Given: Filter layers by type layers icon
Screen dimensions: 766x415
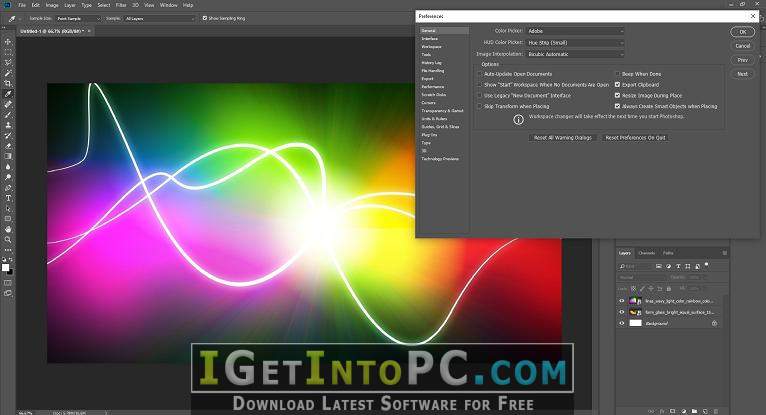Looking at the screenshot, I should [x=678, y=266].
